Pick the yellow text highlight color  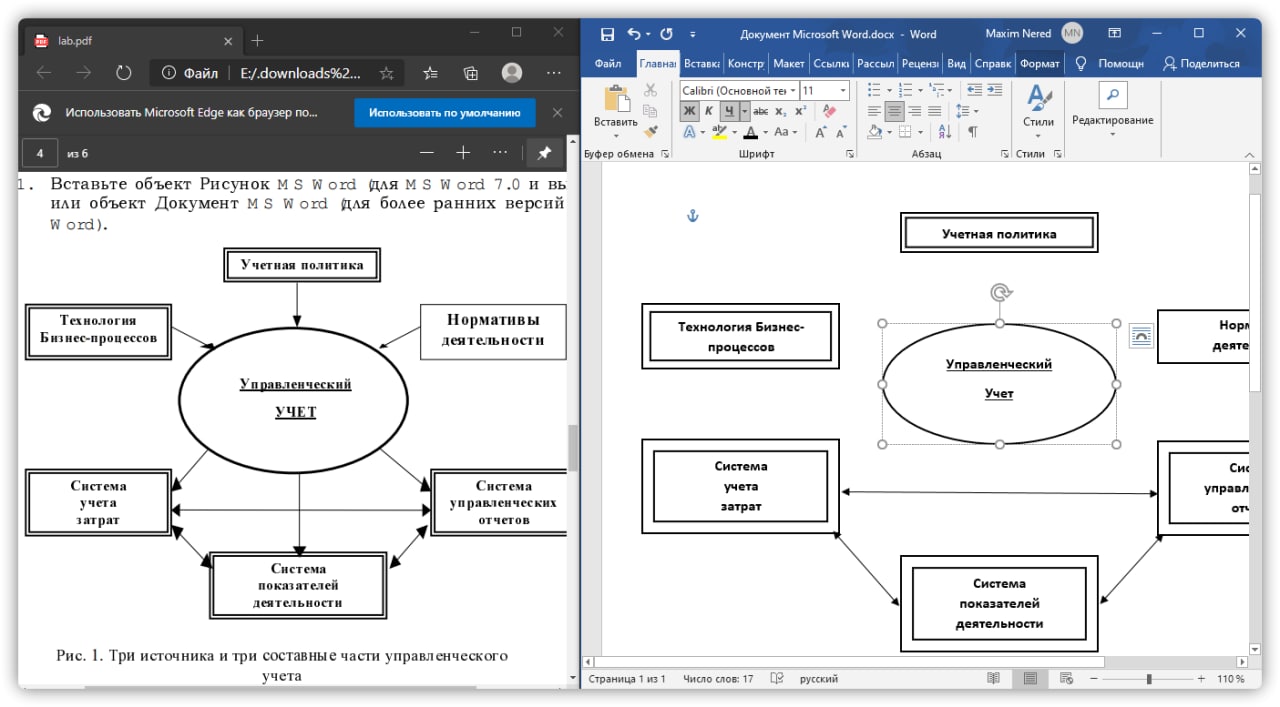point(719,132)
